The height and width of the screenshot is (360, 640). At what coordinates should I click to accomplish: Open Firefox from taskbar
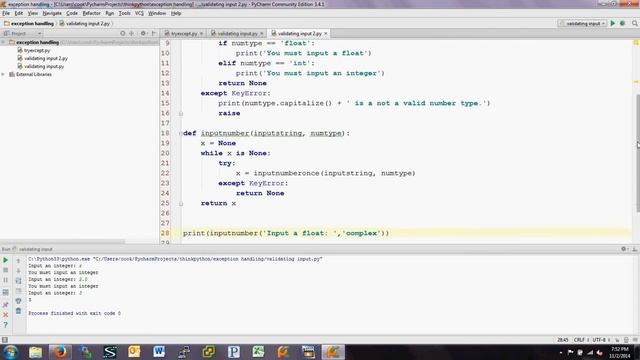coord(60,352)
